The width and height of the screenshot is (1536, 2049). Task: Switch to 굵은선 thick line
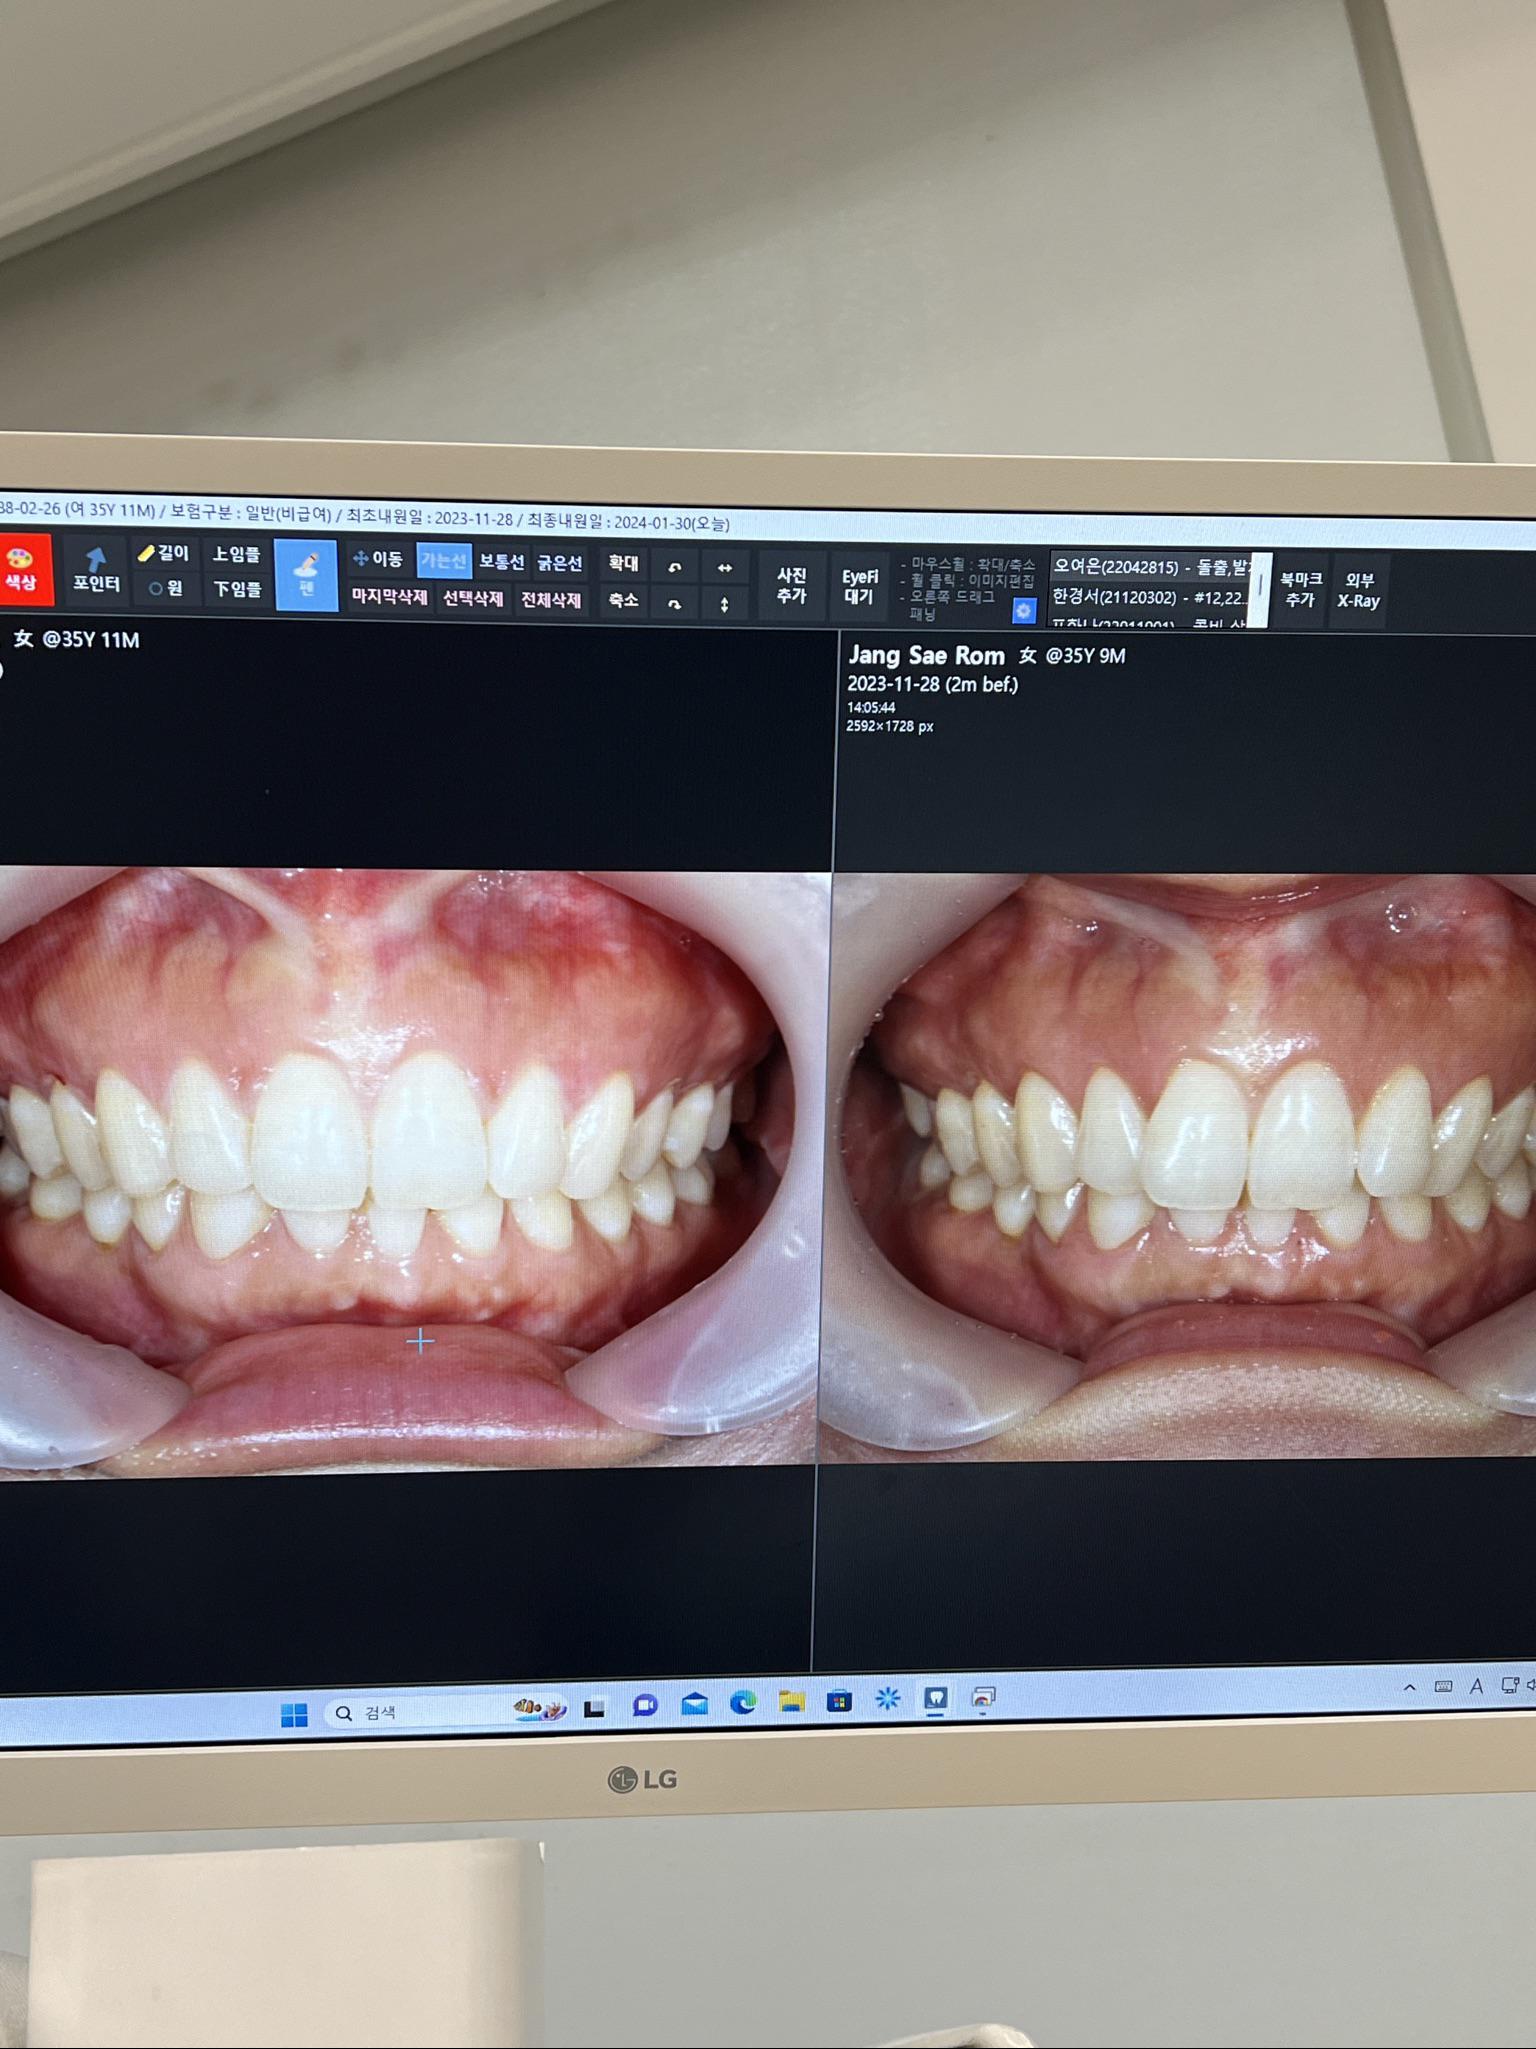(x=560, y=564)
